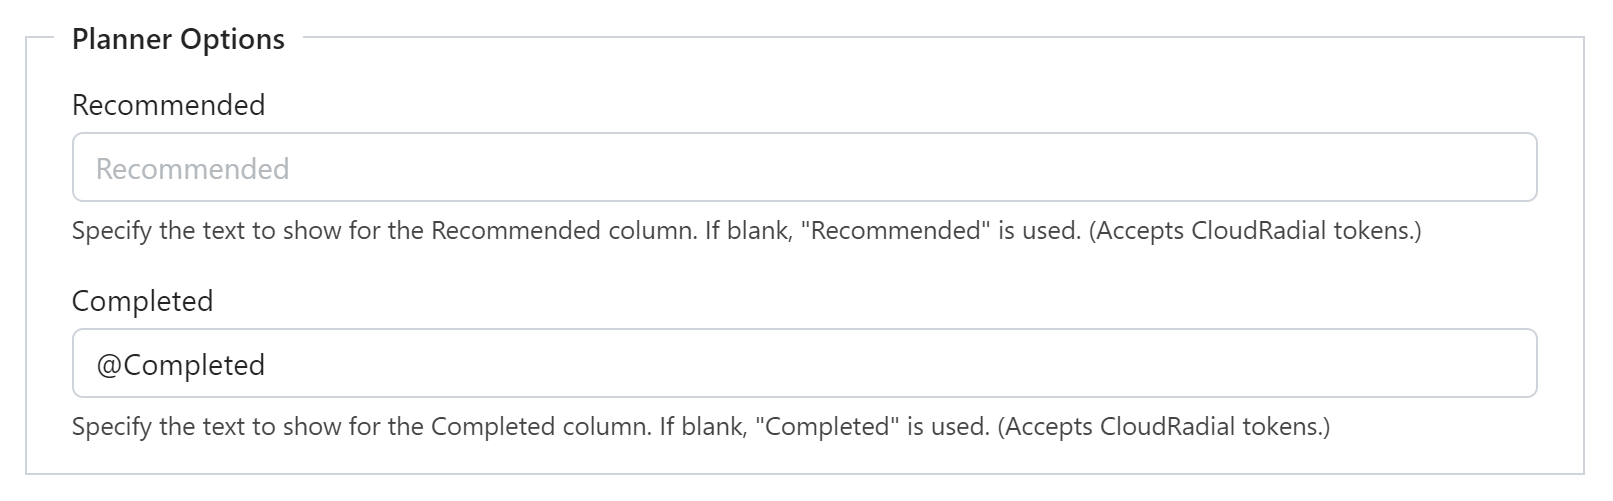This screenshot has height=501, width=1613.
Task: Click the Planner Options fieldset border title
Action: coord(178,39)
